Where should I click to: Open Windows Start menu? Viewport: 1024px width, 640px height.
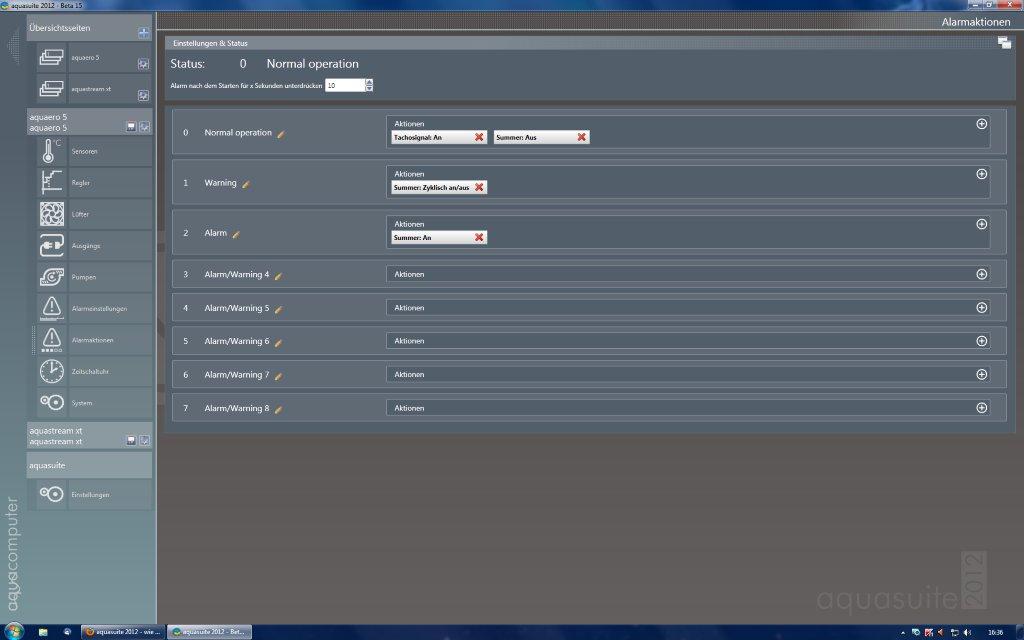13,632
